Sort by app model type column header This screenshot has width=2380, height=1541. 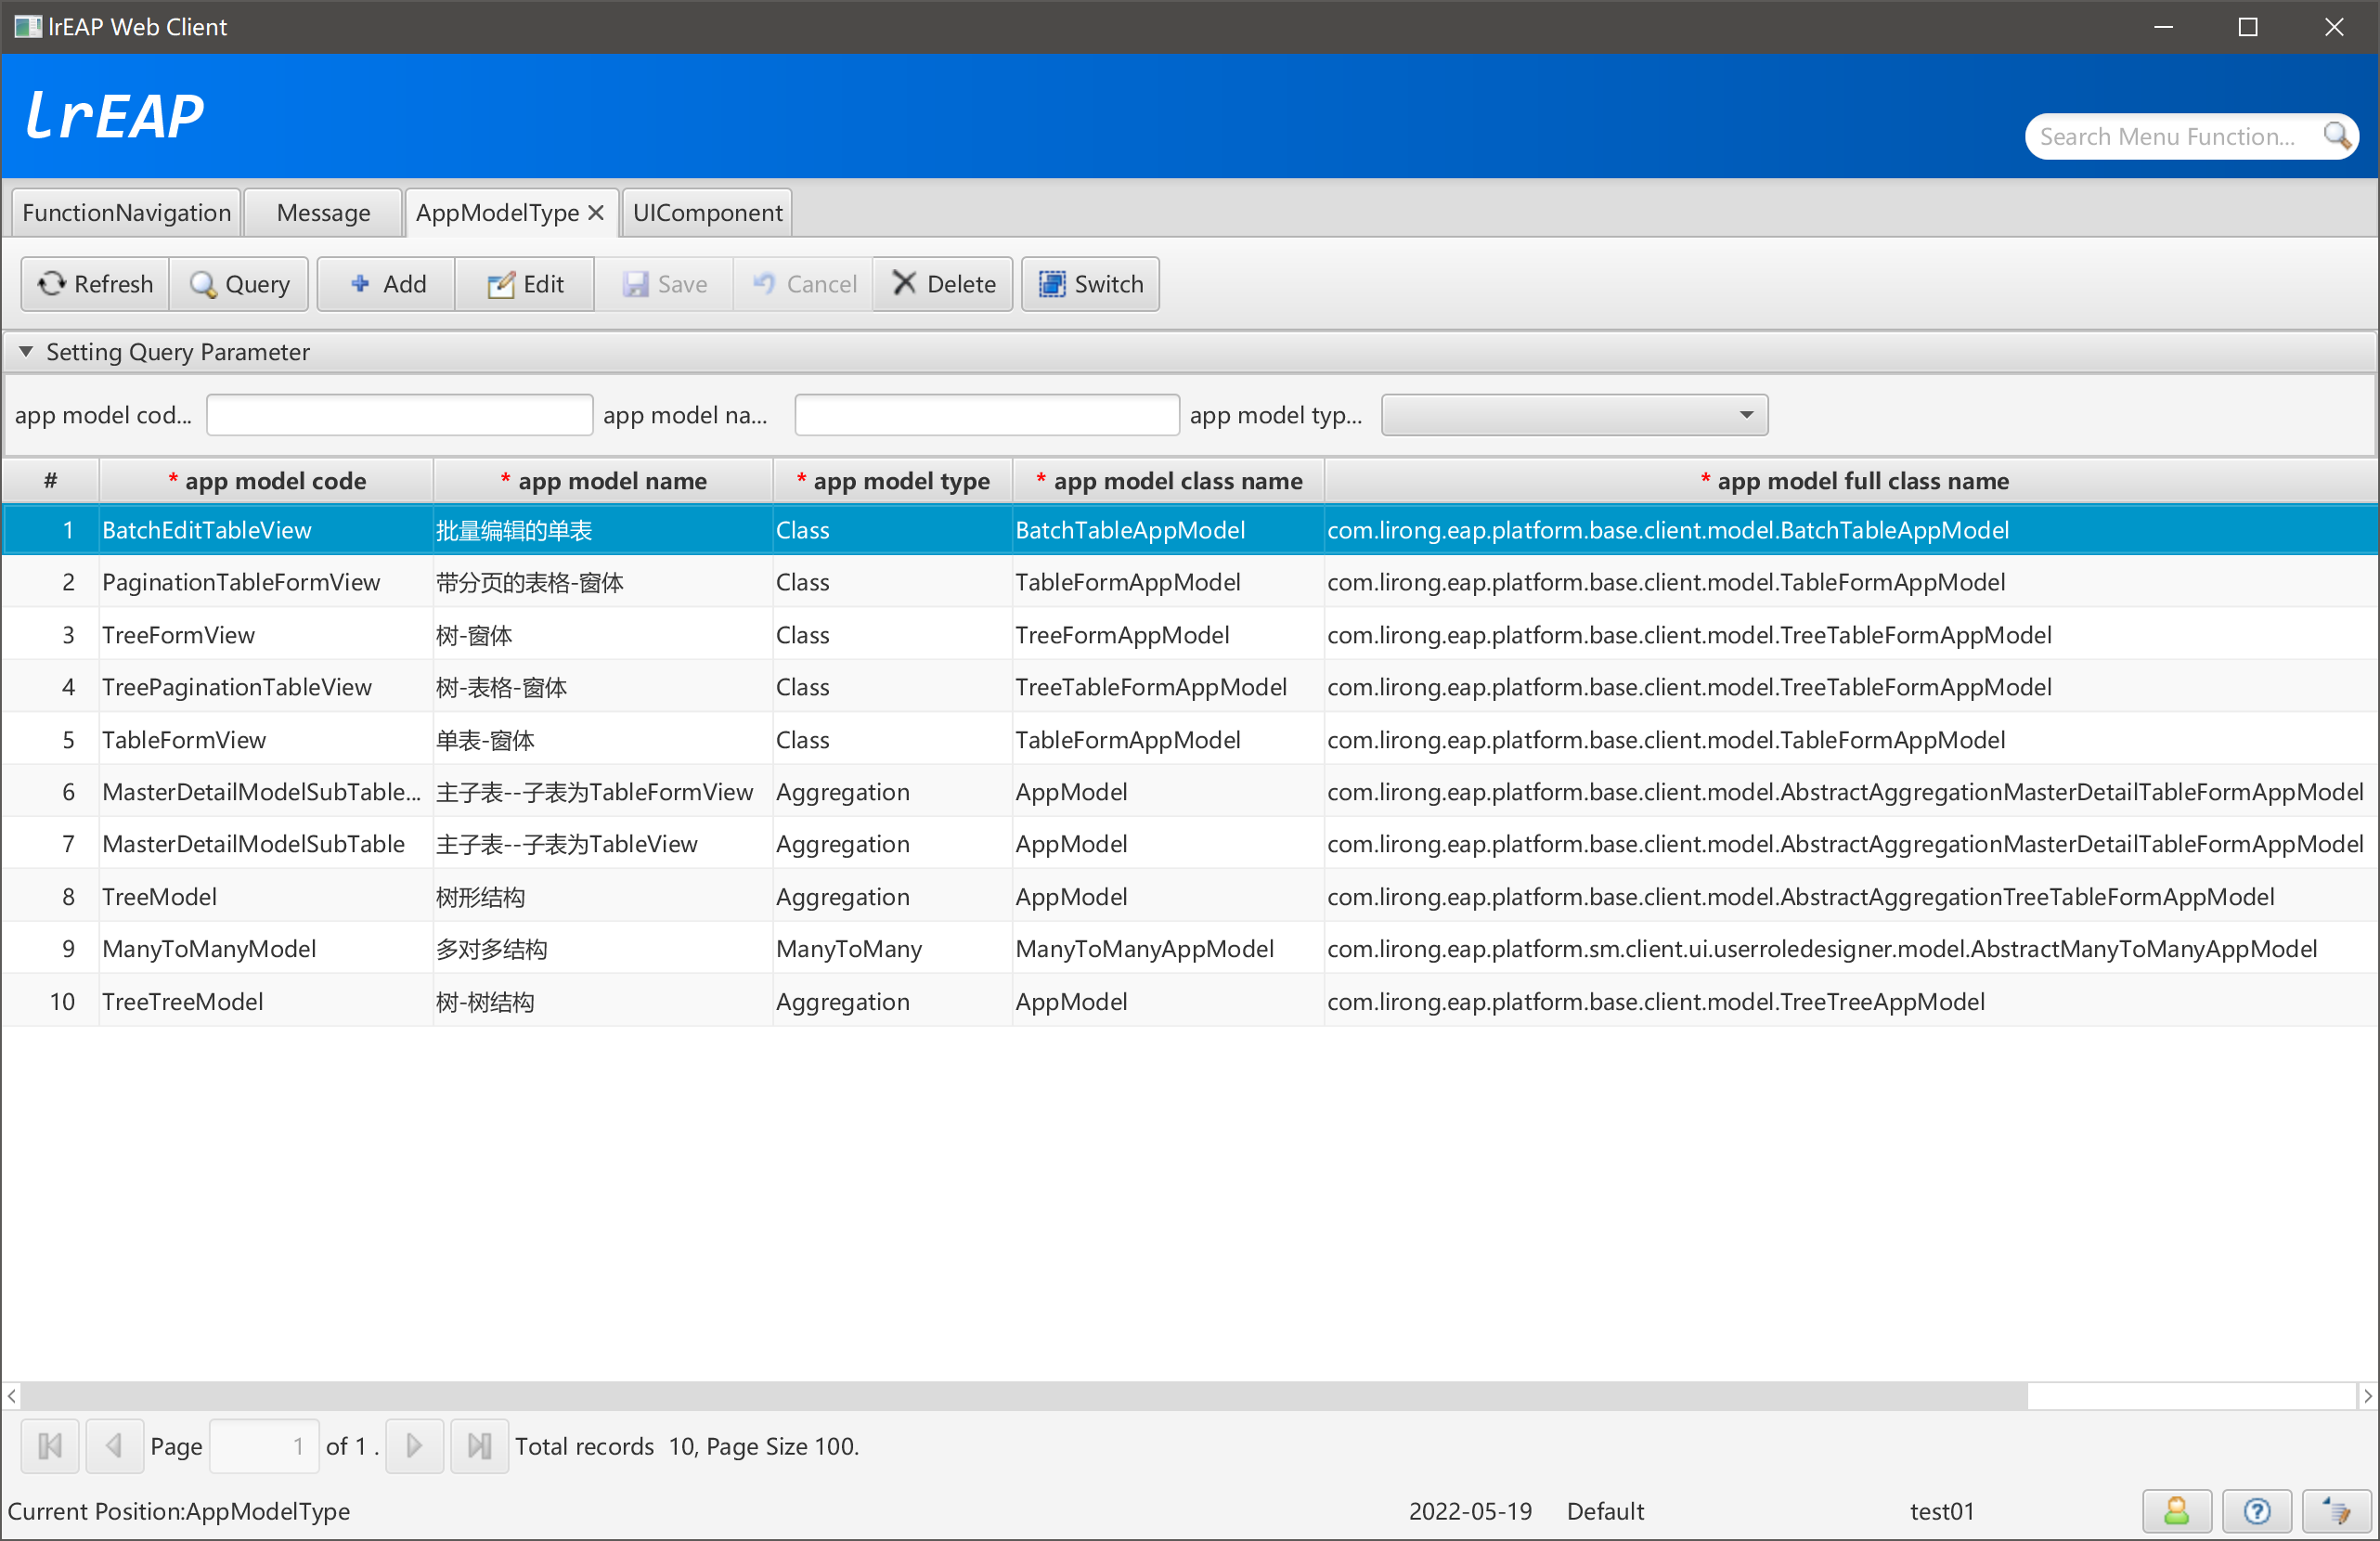pos(893,481)
